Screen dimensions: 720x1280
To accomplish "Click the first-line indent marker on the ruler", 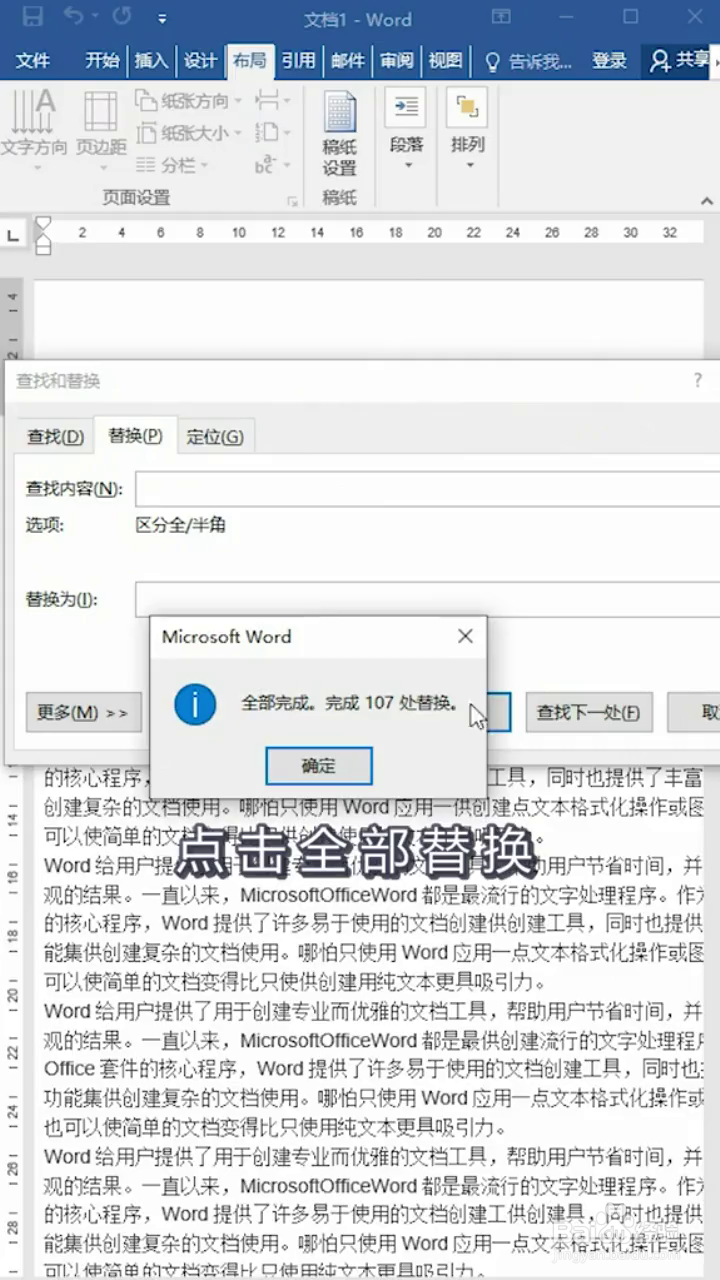I will 43,224.
